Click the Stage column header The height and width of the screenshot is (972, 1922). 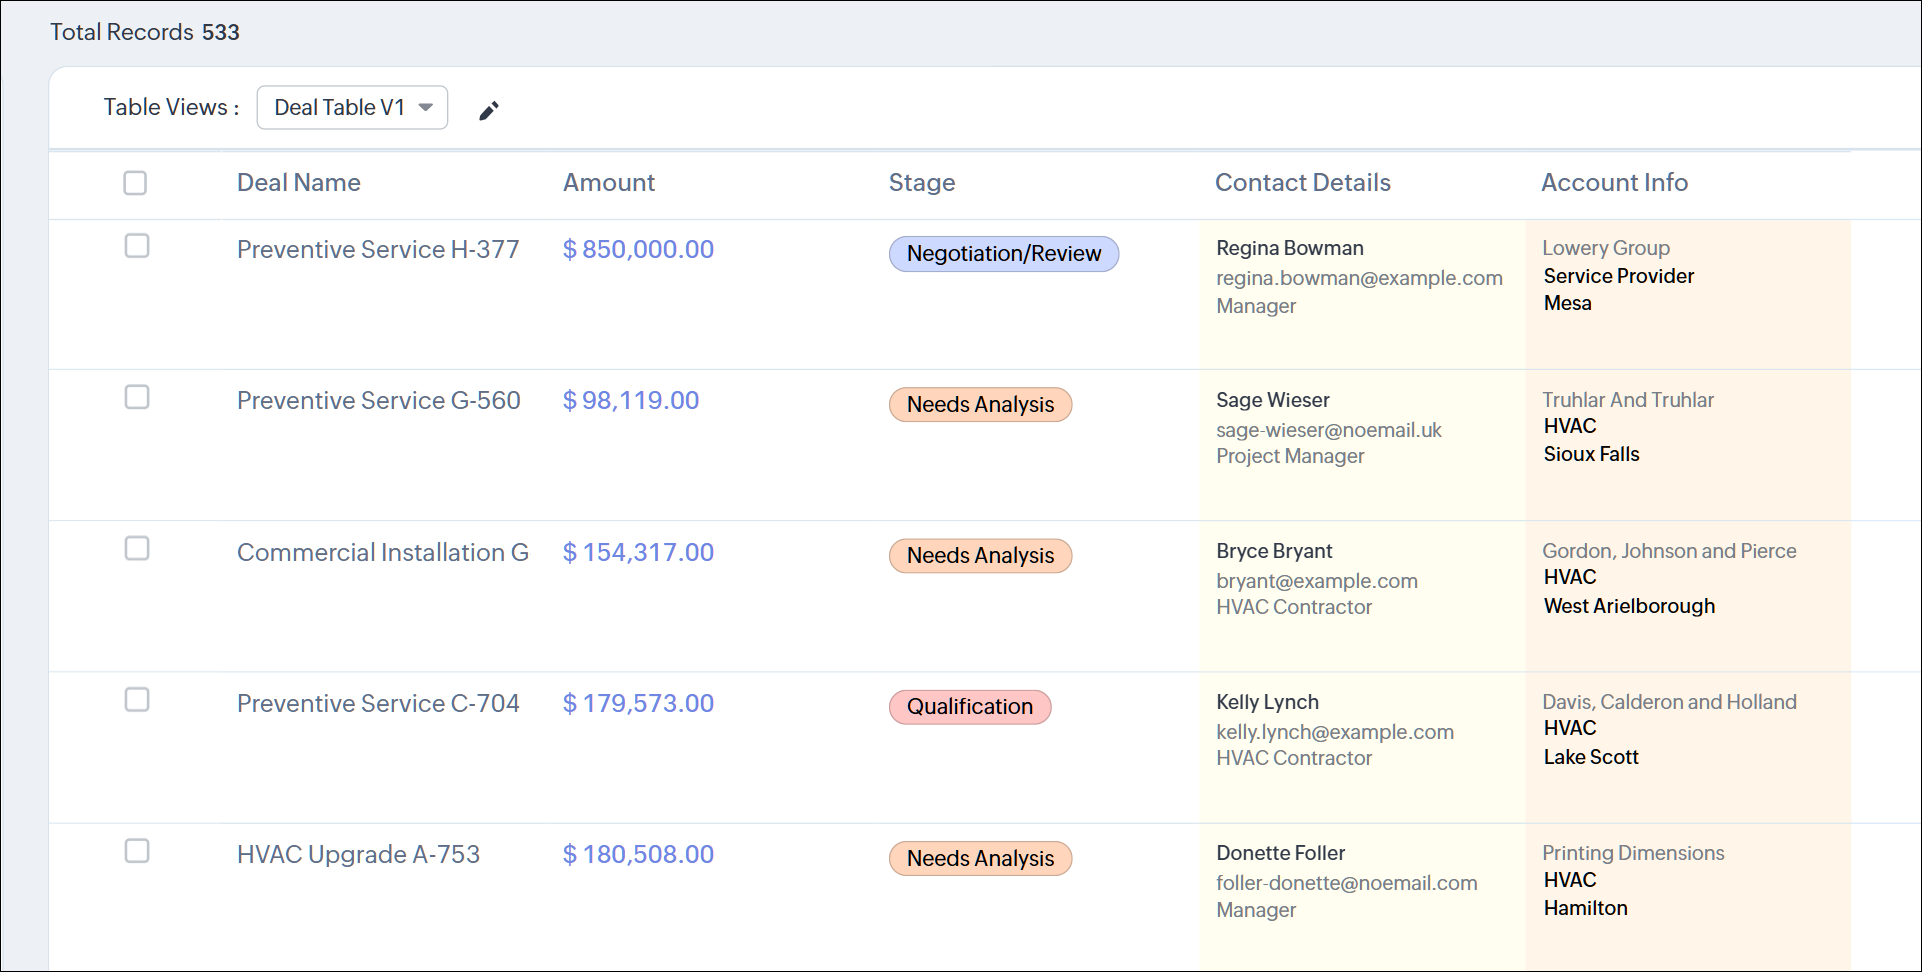tap(921, 183)
